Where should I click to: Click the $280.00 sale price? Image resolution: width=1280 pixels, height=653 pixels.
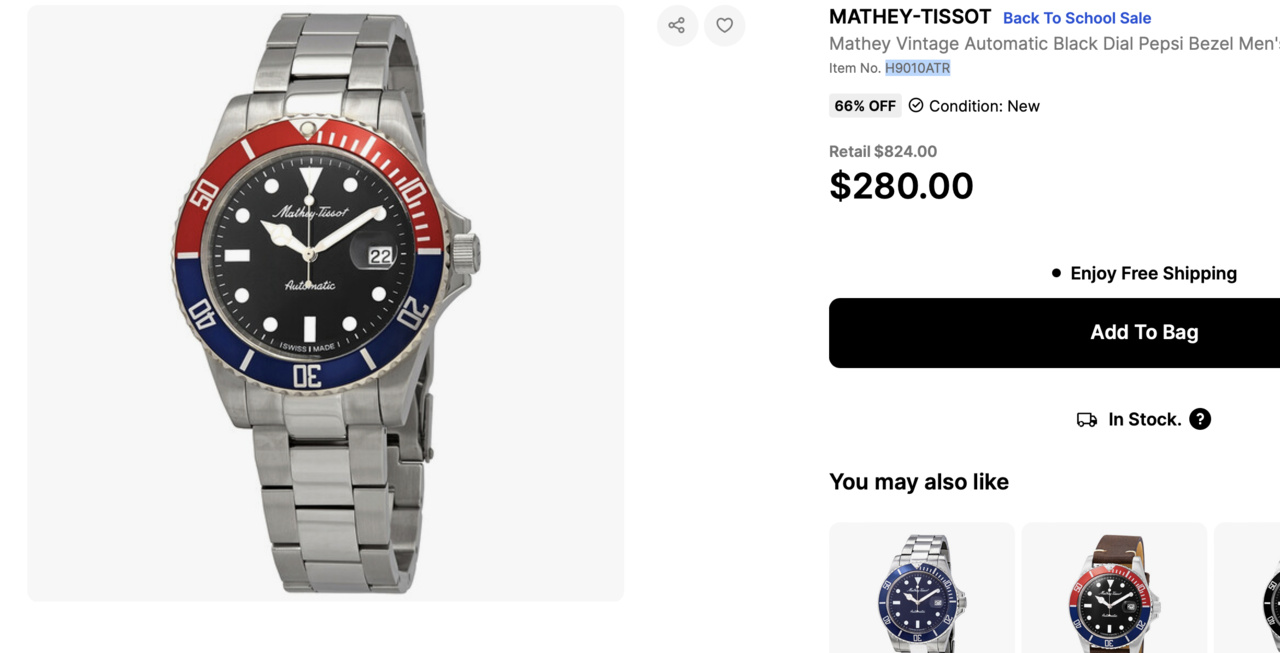point(900,186)
